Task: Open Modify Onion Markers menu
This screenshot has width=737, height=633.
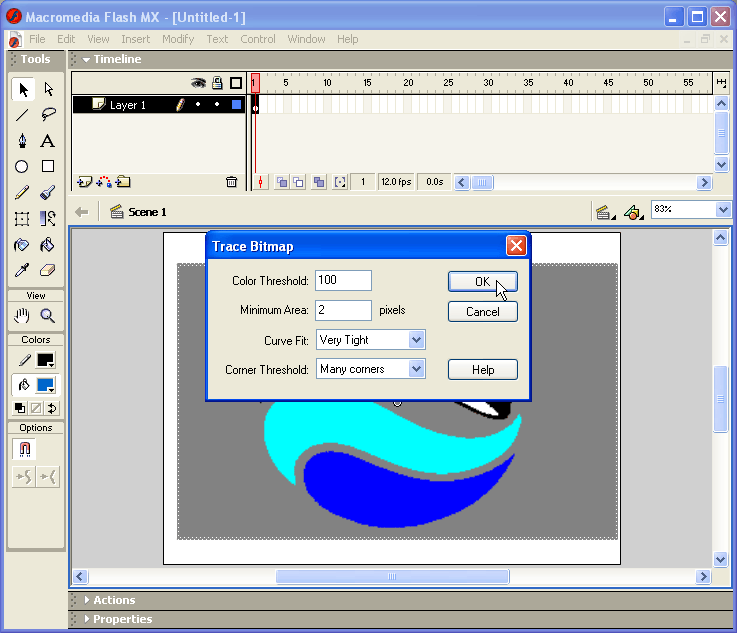Action: pos(339,182)
